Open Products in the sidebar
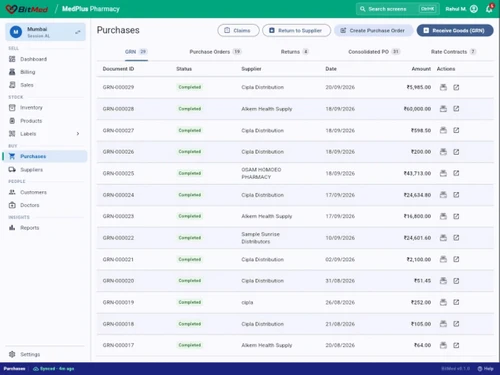Screen dimensions: 500x375 (x=31, y=121)
